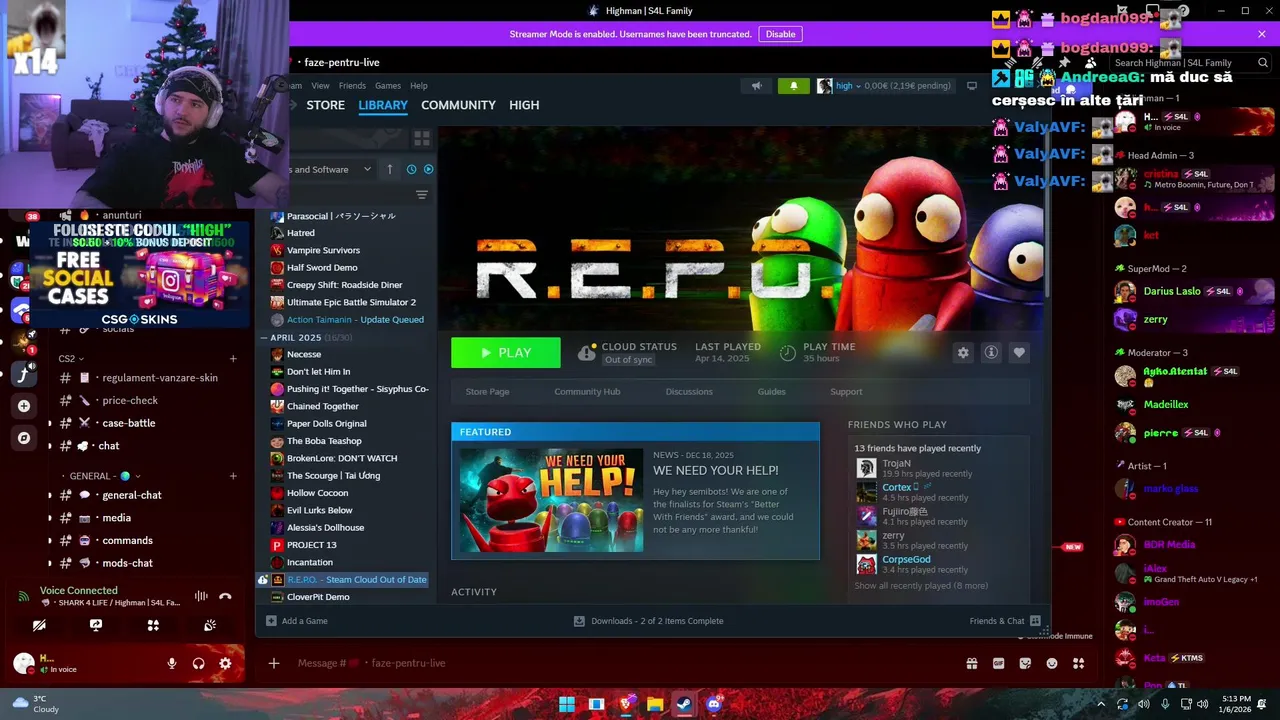1280x720 pixels.
Task: Open File Explorer from taskbar
Action: point(655,704)
